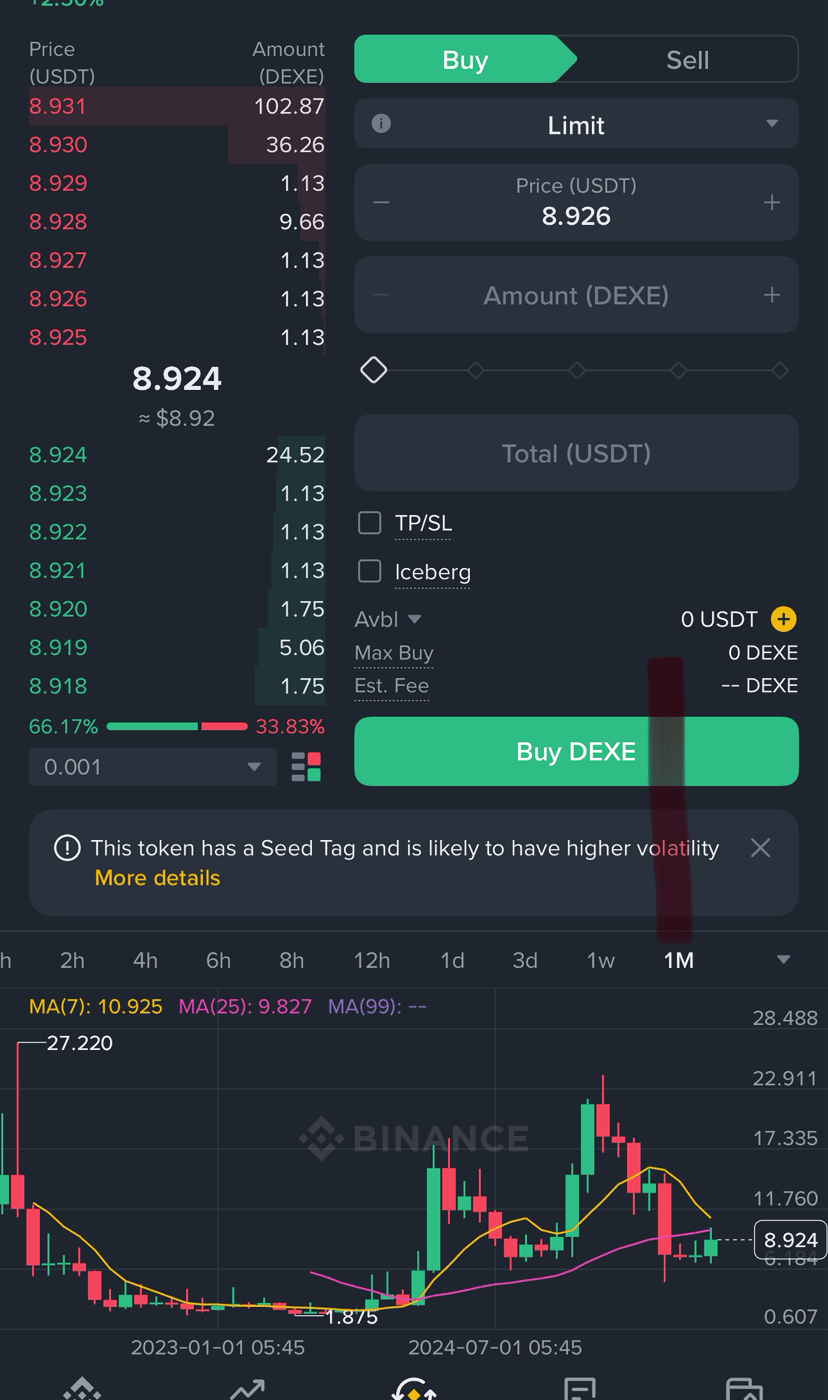
Task: Enable the Iceberg checkbox
Action: point(370,571)
